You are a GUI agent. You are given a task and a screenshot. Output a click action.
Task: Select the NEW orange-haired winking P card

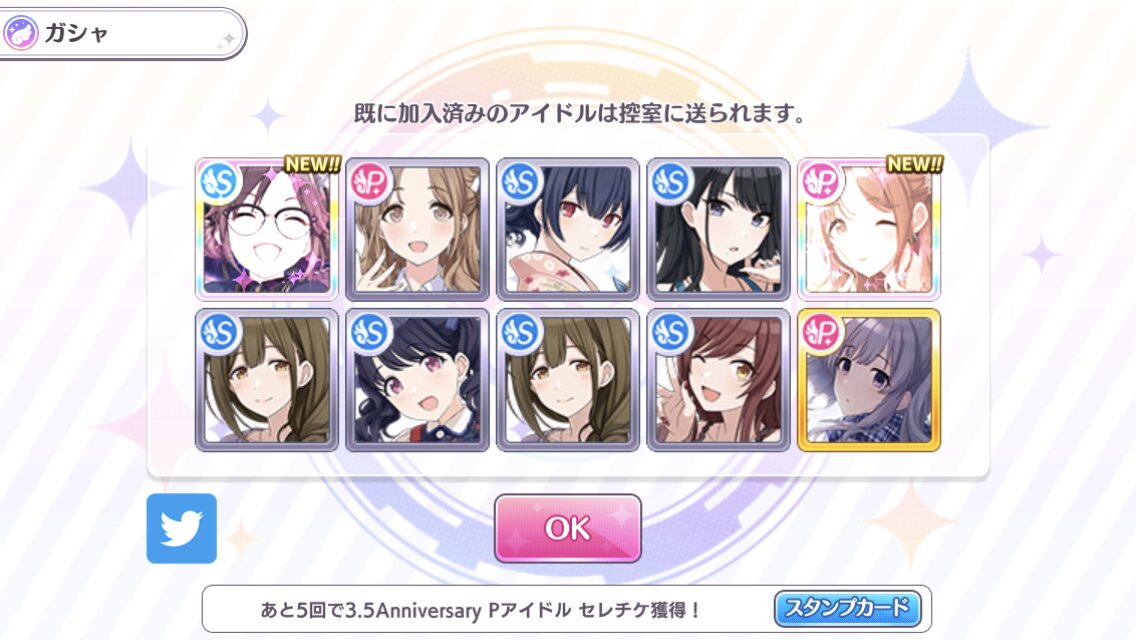click(869, 229)
